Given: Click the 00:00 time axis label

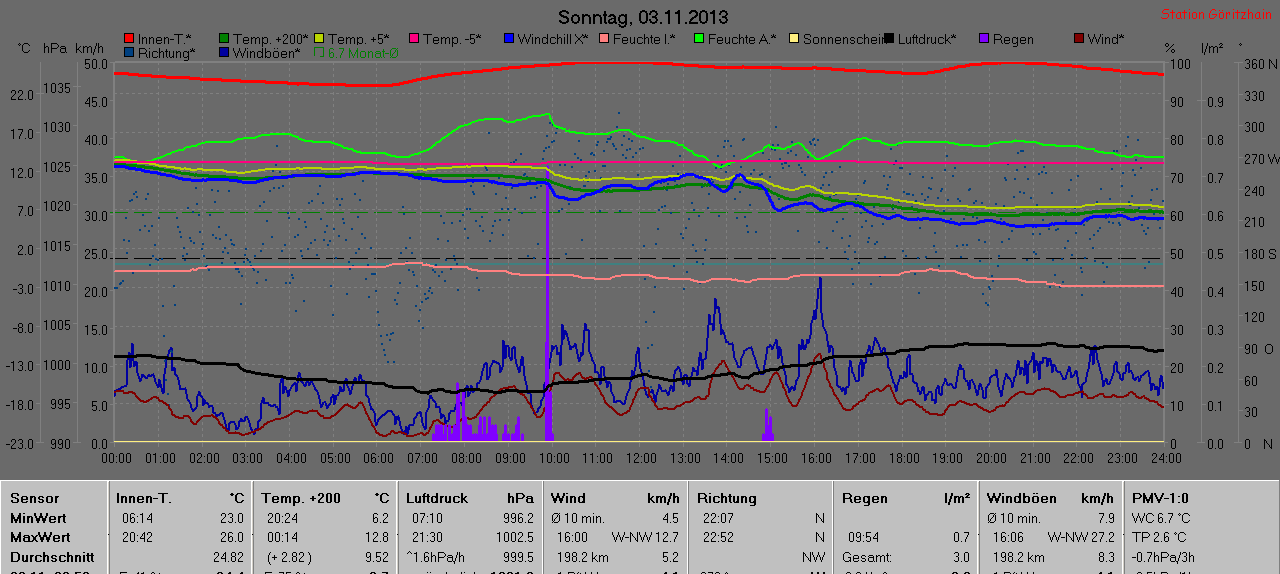Looking at the screenshot, I should click(117, 457).
